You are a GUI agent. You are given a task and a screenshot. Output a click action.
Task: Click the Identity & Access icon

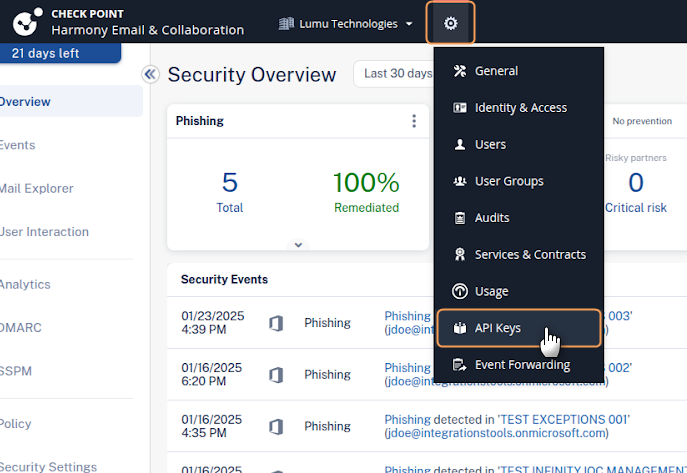[x=460, y=108]
